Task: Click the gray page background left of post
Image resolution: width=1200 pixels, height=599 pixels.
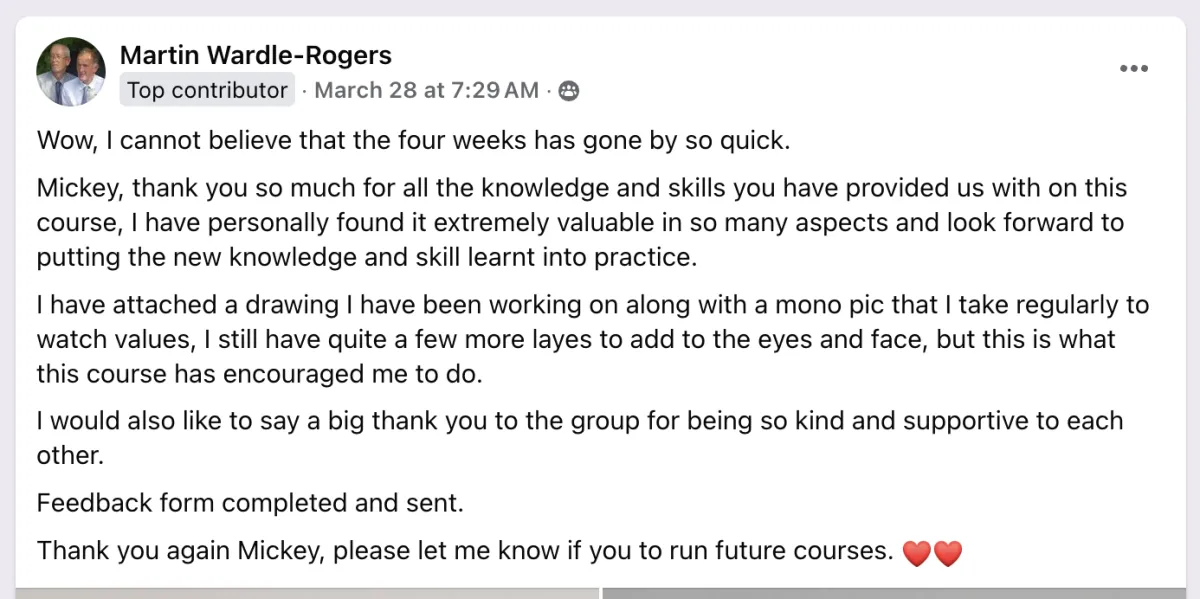Action: pyautogui.click(x=7, y=300)
